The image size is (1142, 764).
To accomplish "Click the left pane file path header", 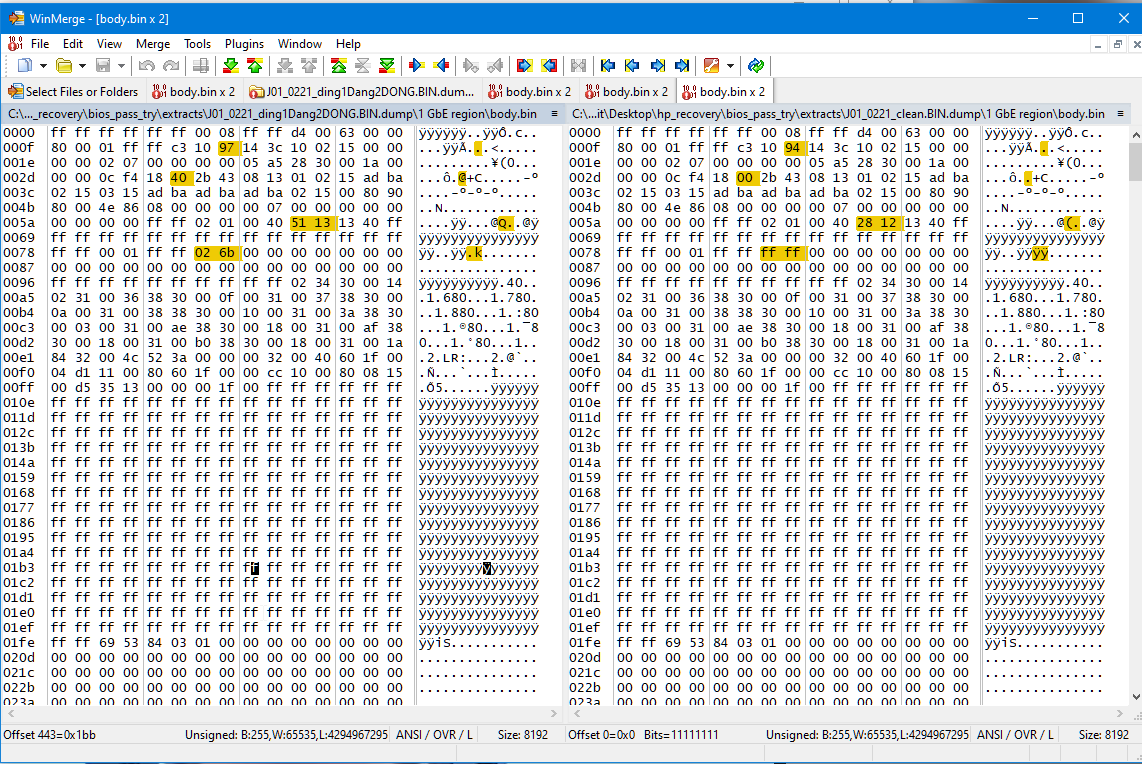I will click(x=272, y=114).
